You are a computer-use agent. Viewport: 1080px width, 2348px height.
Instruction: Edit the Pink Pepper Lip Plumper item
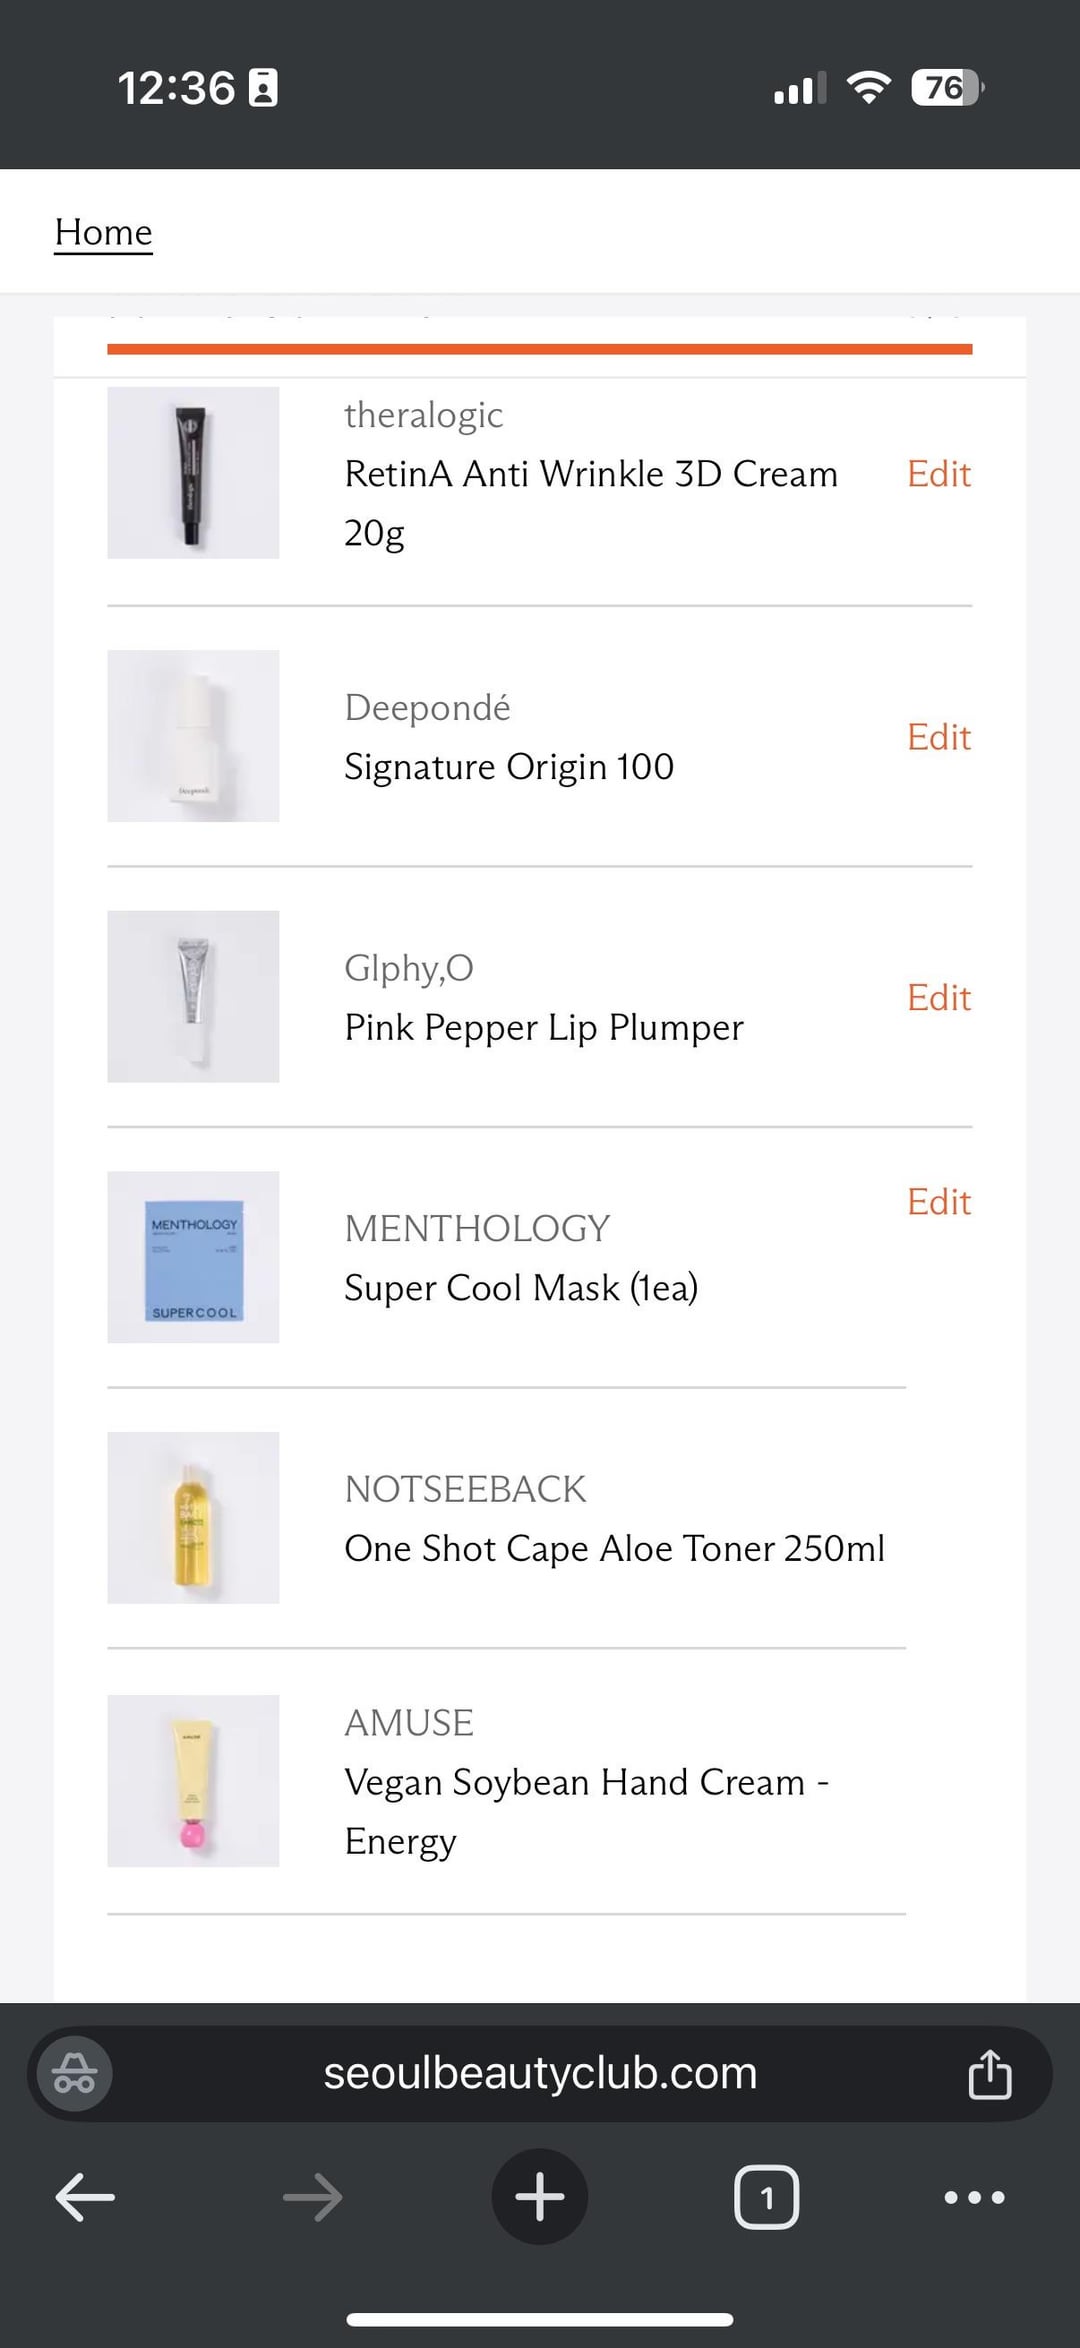[939, 998]
